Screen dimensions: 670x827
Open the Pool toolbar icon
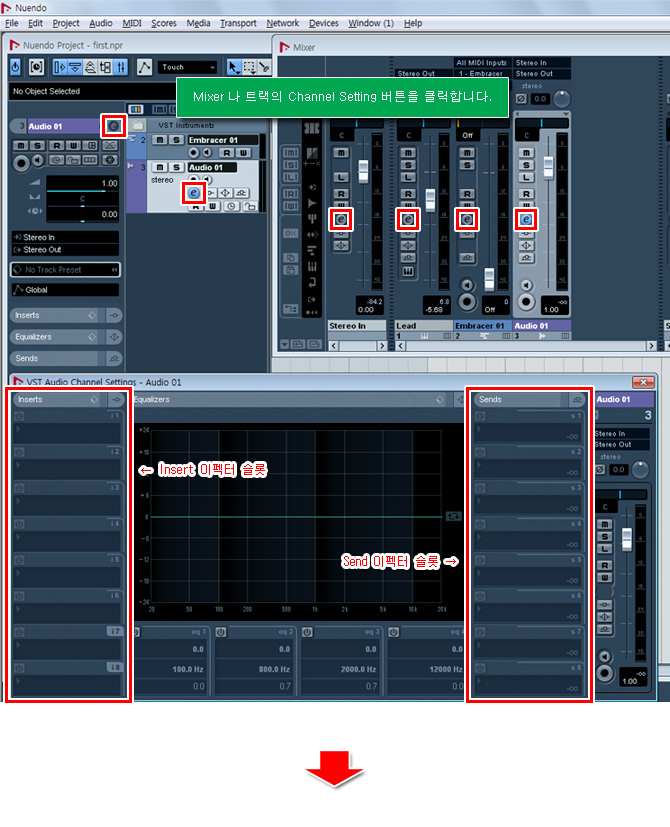(x=106, y=67)
